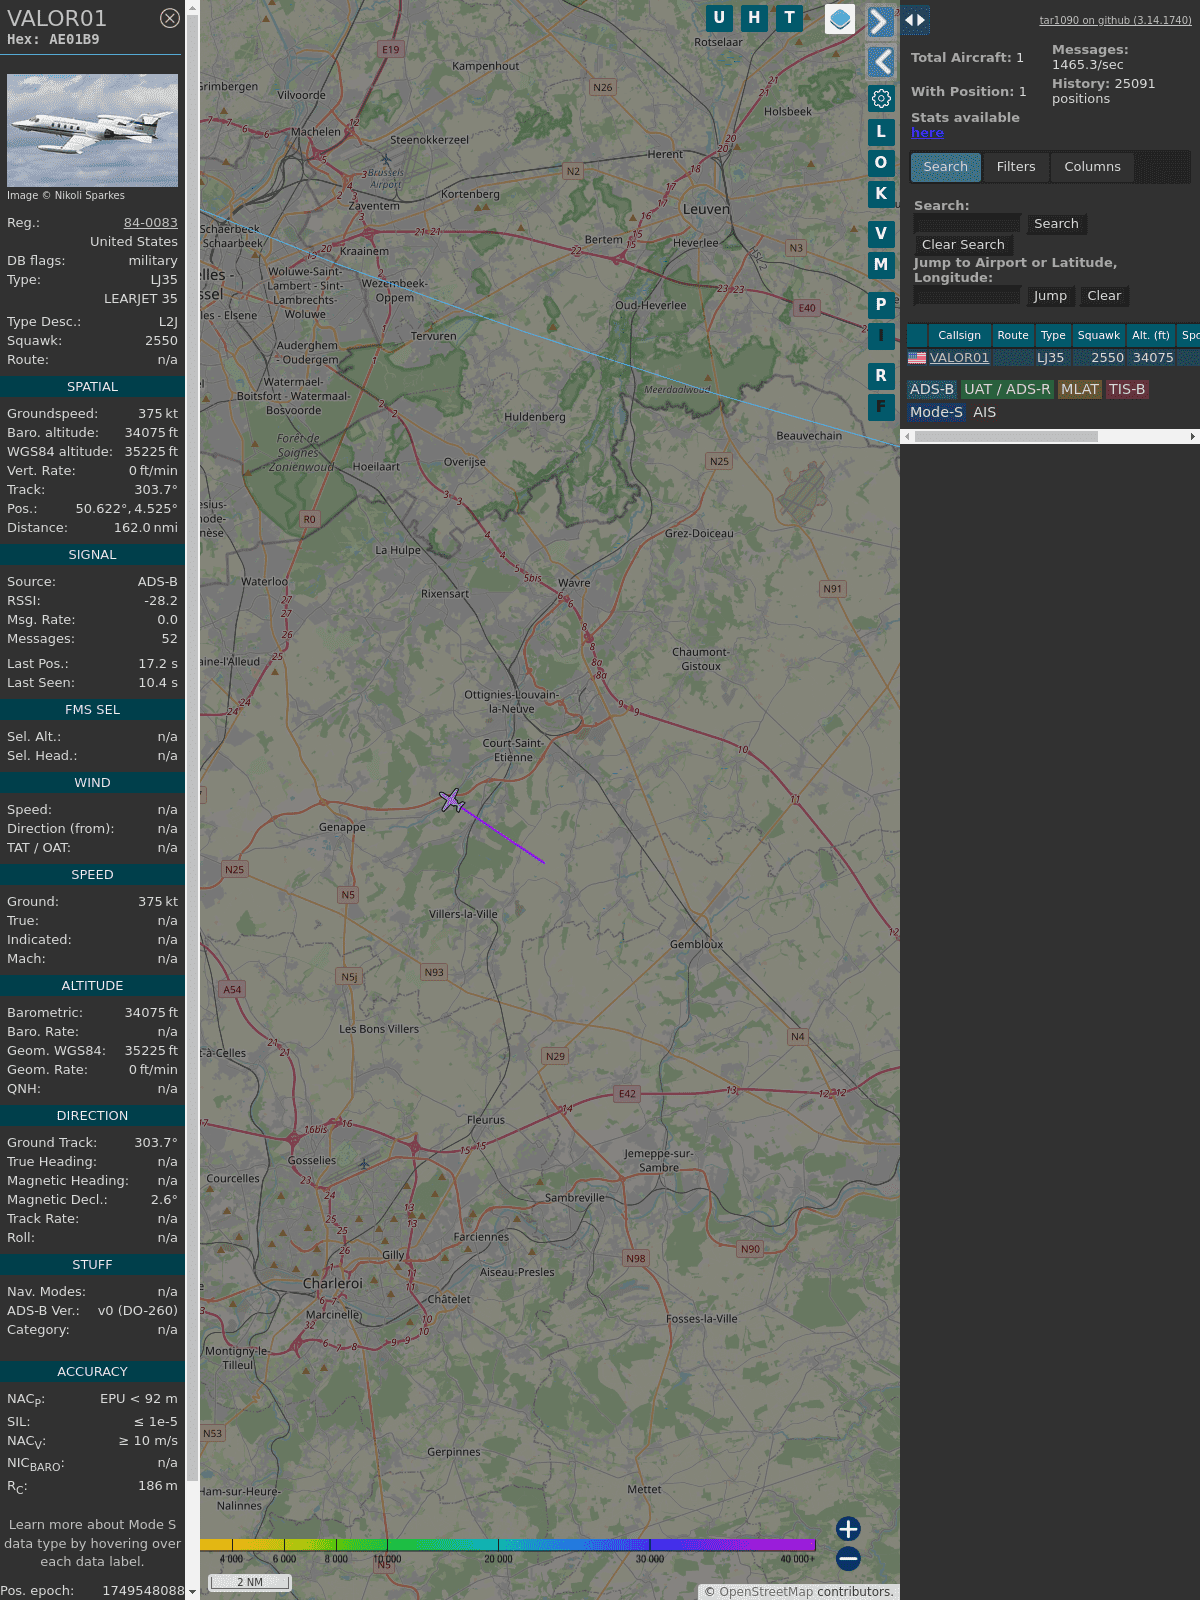Switch to the Filters tab
The width and height of the screenshot is (1200, 1600).
tap(1016, 167)
